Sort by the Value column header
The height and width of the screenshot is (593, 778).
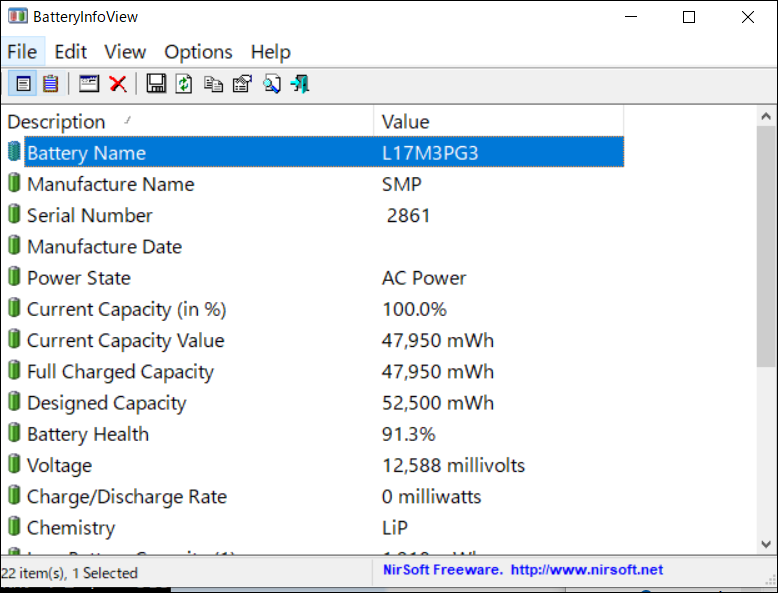(x=499, y=122)
